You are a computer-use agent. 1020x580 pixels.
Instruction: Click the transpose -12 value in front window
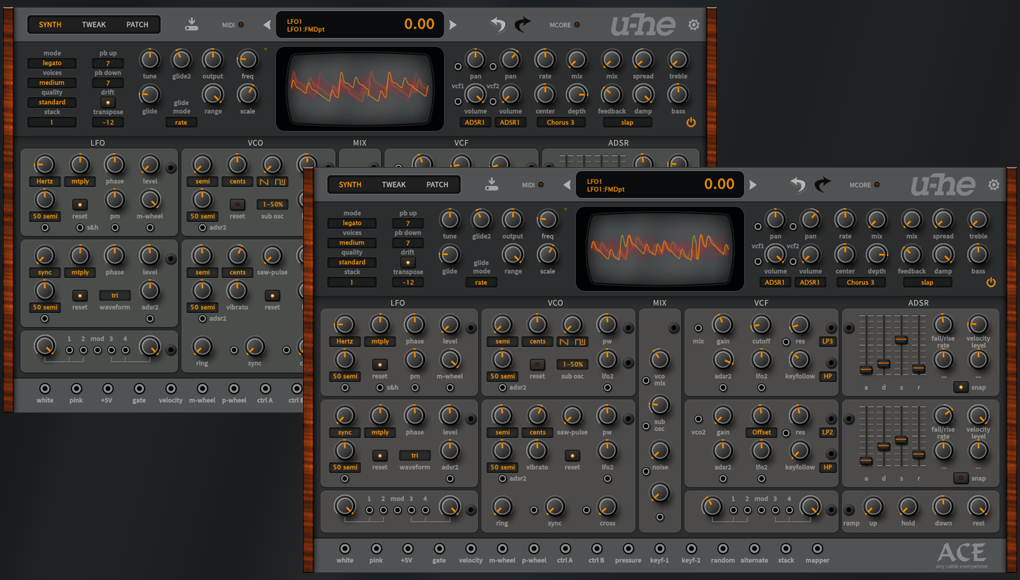408,282
